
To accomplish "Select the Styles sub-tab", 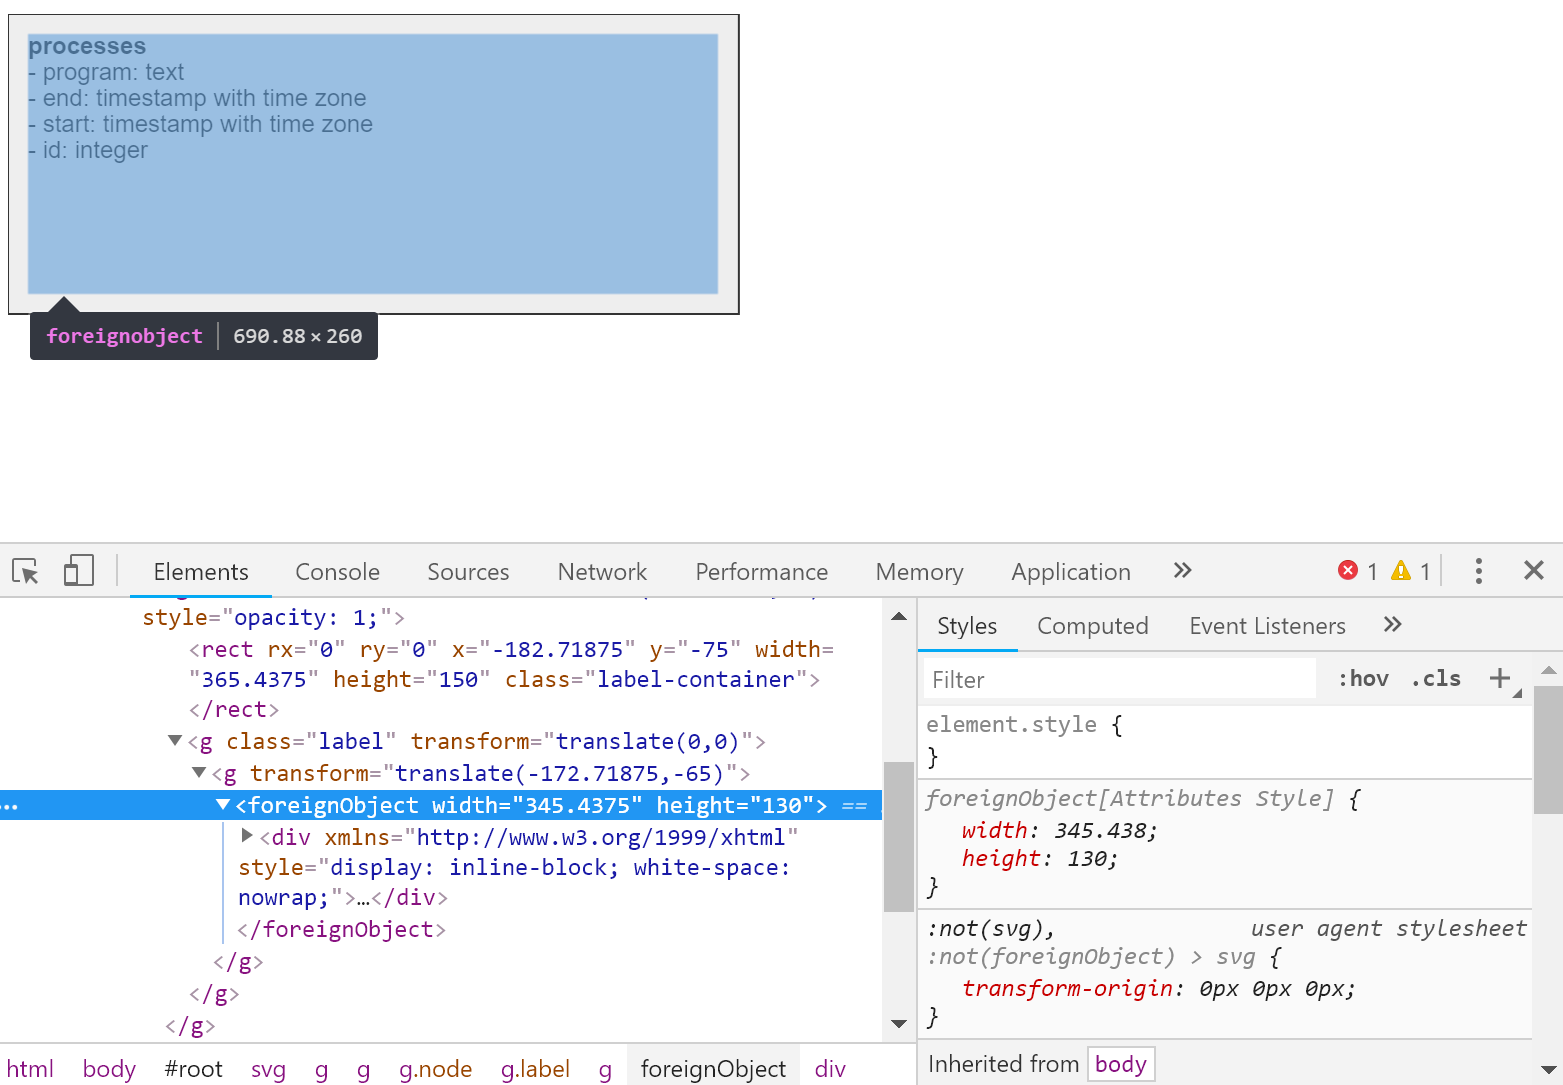I will point(967,626).
